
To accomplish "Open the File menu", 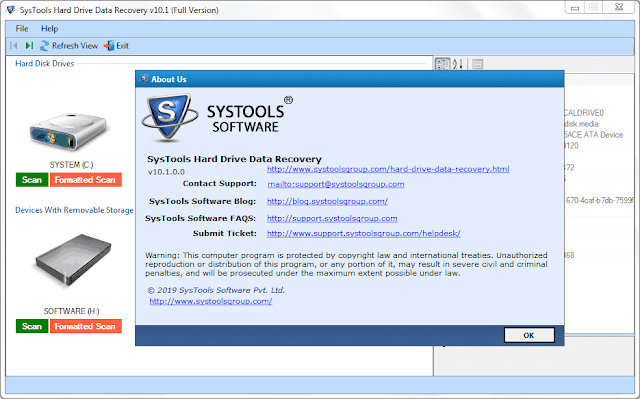I will click(22, 29).
